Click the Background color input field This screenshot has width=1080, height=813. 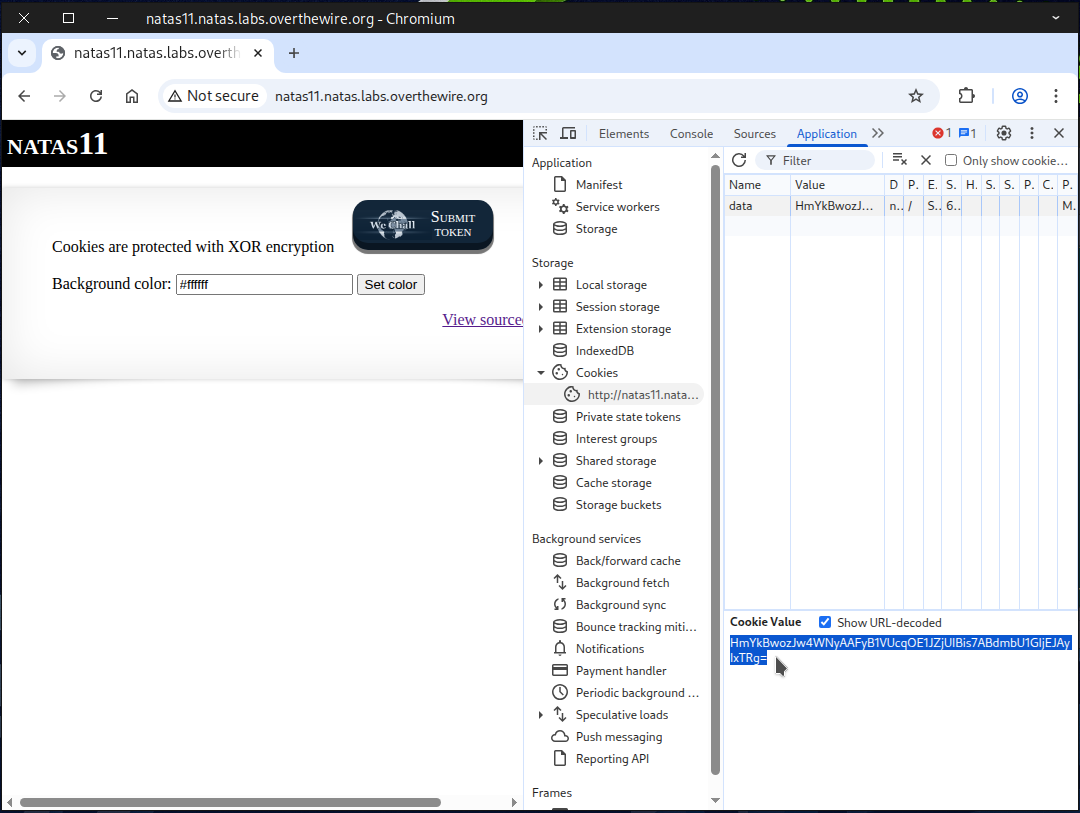(264, 285)
